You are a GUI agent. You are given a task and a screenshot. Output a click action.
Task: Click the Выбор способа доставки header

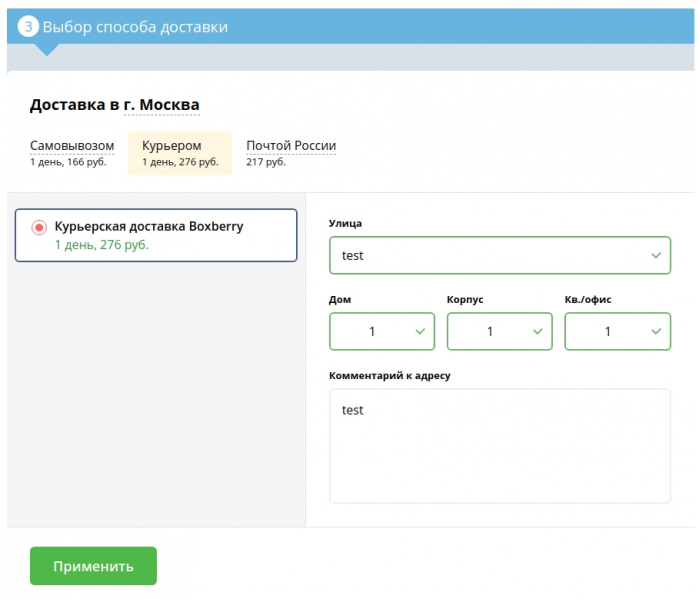[x=135, y=27]
